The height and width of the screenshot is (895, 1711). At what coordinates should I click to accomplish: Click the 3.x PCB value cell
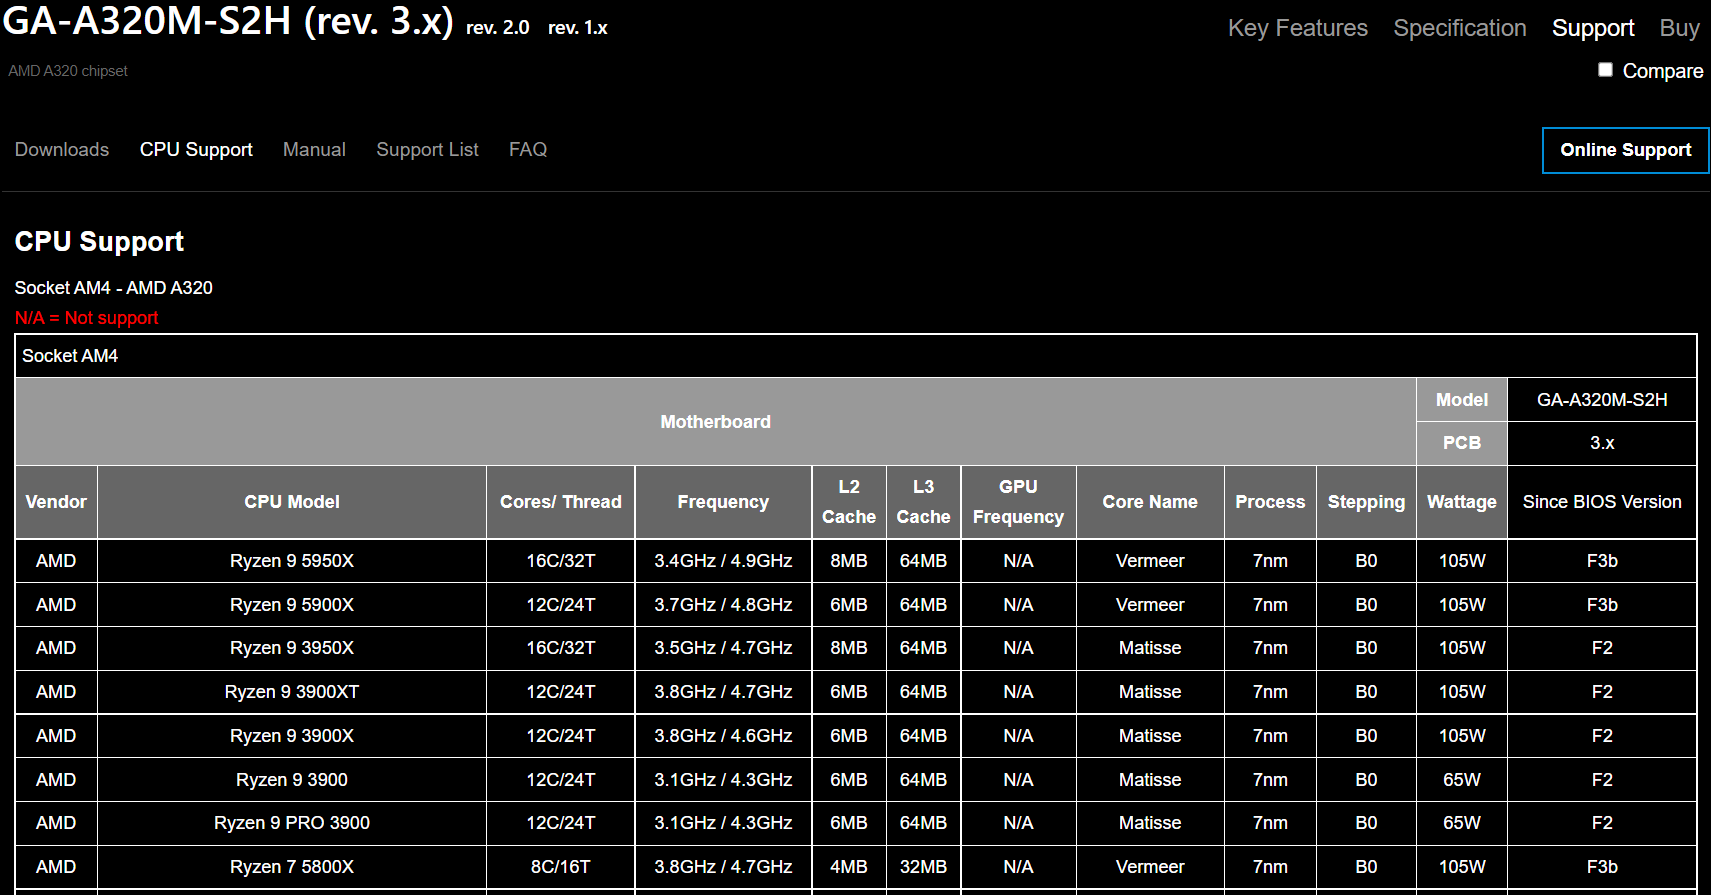pyautogui.click(x=1602, y=443)
